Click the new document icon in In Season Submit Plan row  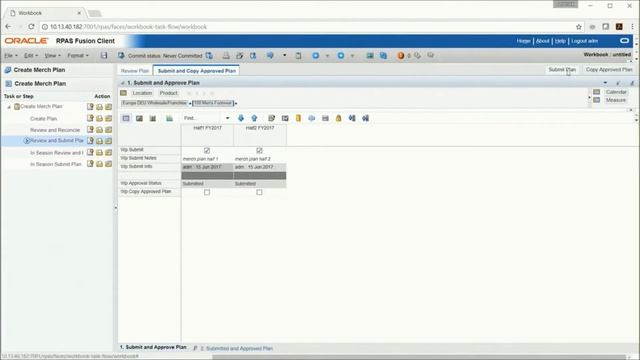(x=90, y=164)
